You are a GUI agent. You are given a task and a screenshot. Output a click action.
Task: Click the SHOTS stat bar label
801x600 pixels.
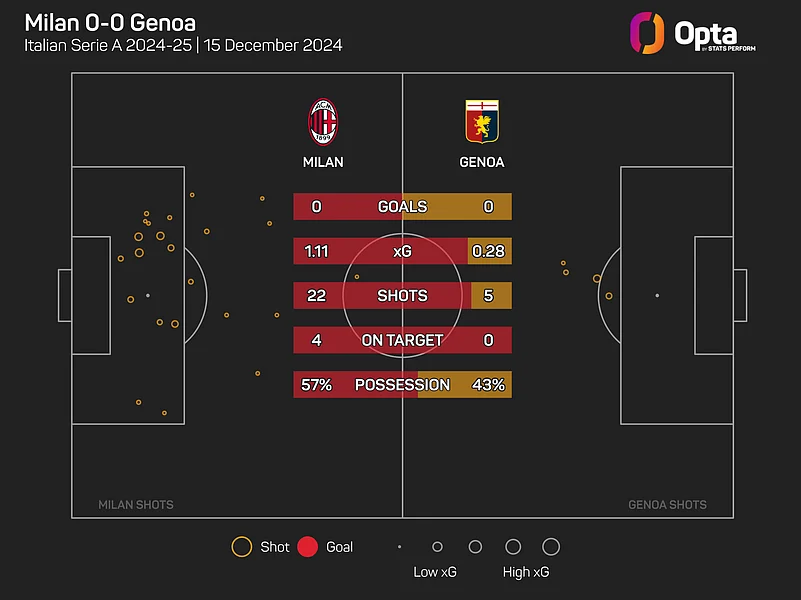(402, 296)
